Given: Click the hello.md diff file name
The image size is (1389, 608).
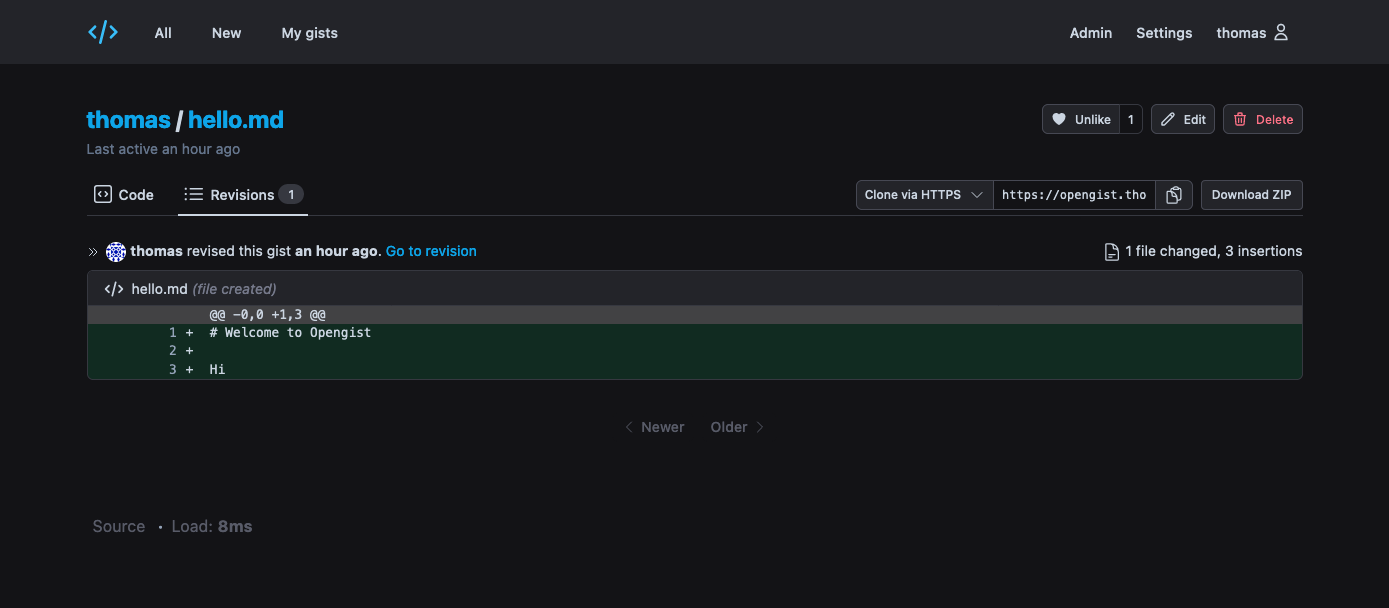Looking at the screenshot, I should [x=160, y=289].
